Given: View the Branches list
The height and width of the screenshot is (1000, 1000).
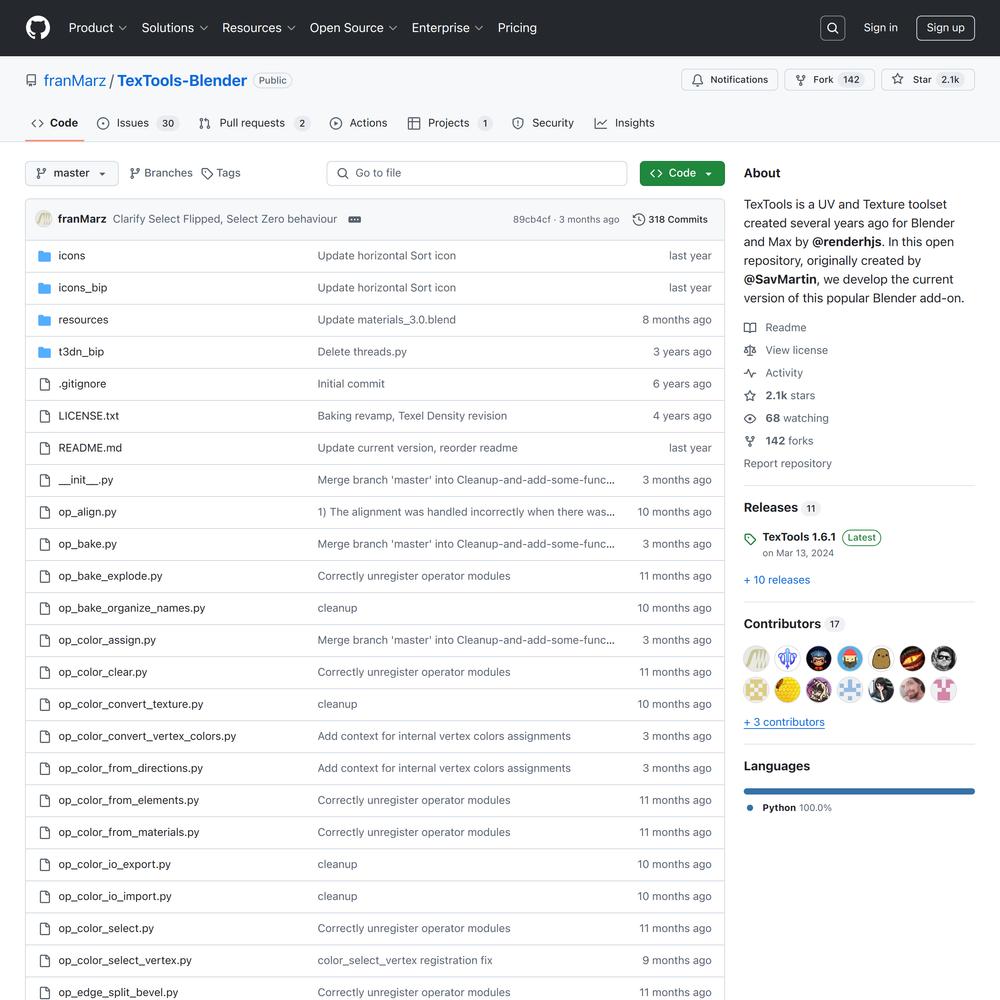Looking at the screenshot, I should (161, 173).
